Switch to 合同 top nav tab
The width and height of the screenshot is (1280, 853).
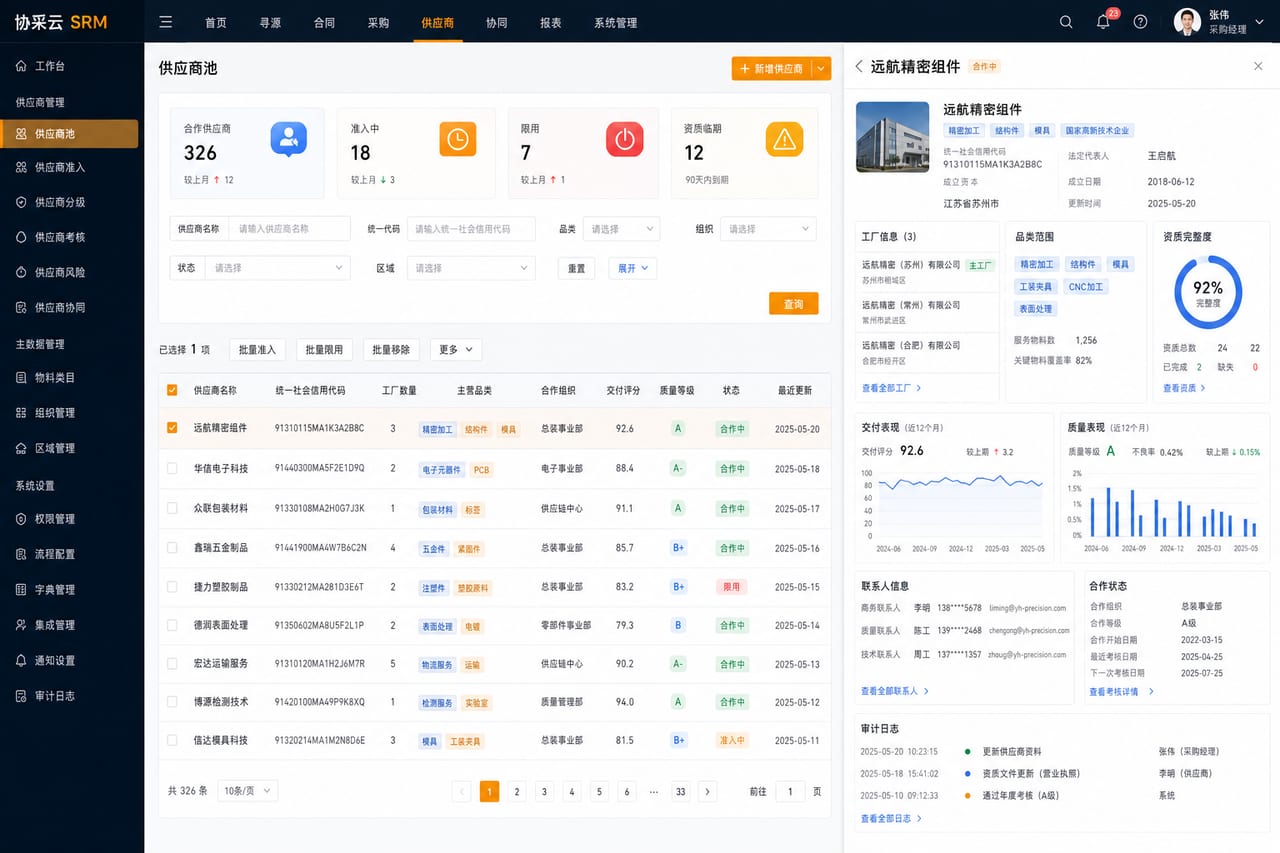tap(324, 22)
